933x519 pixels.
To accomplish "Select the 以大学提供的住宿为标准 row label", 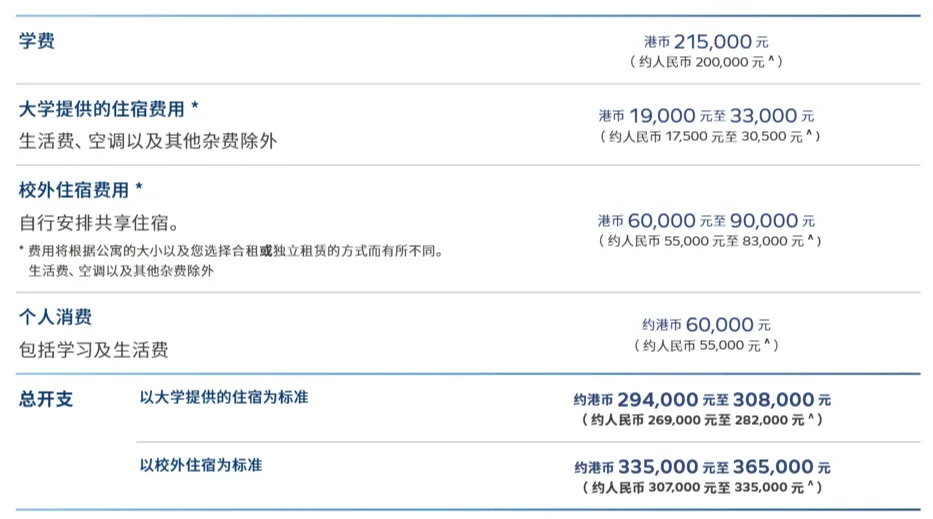I will pos(224,398).
